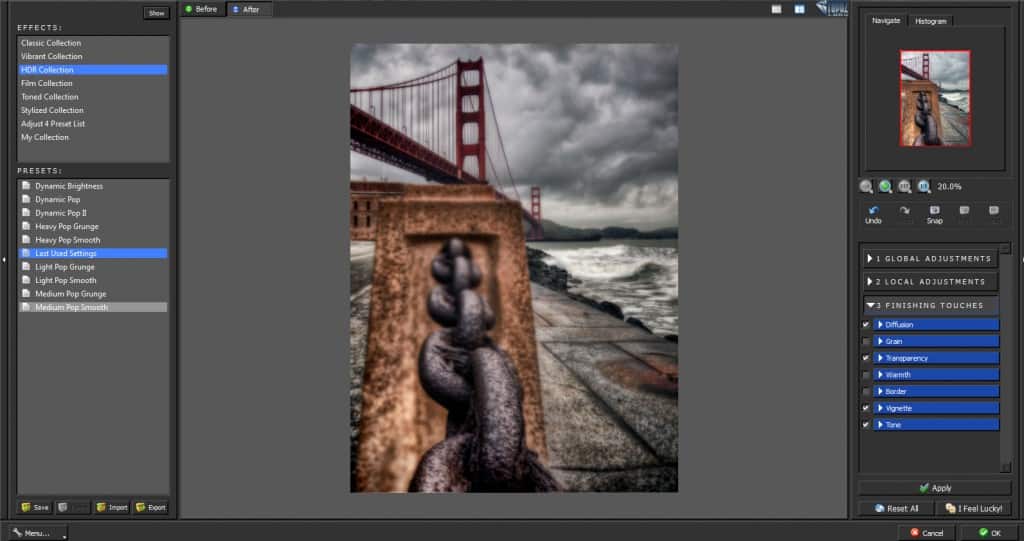Toggle the Tone checkbox

pyautogui.click(x=866, y=425)
